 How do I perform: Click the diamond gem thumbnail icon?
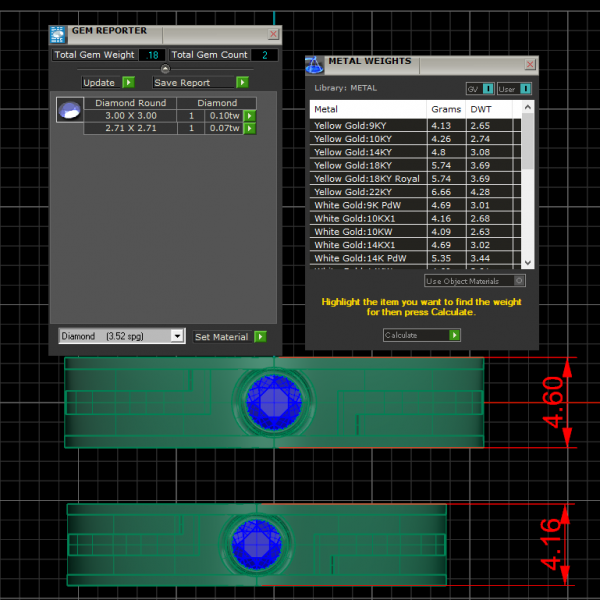tap(69, 110)
